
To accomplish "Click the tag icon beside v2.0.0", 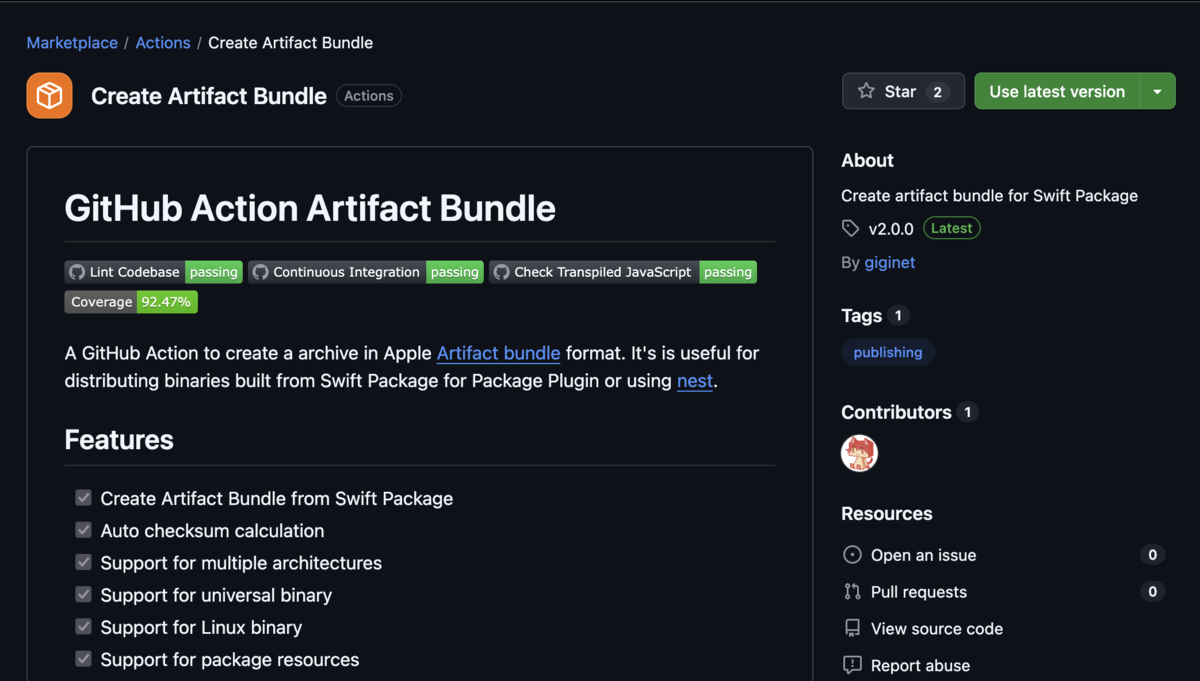I will [x=851, y=228].
